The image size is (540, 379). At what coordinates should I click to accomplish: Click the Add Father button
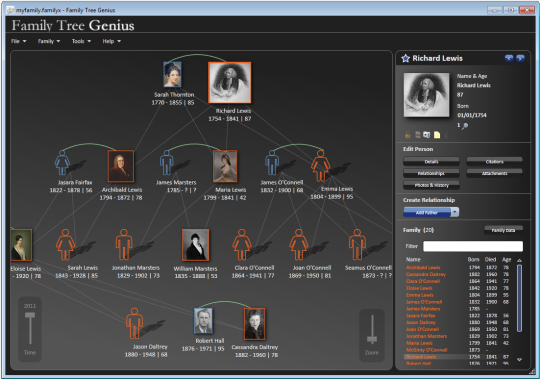pos(427,212)
